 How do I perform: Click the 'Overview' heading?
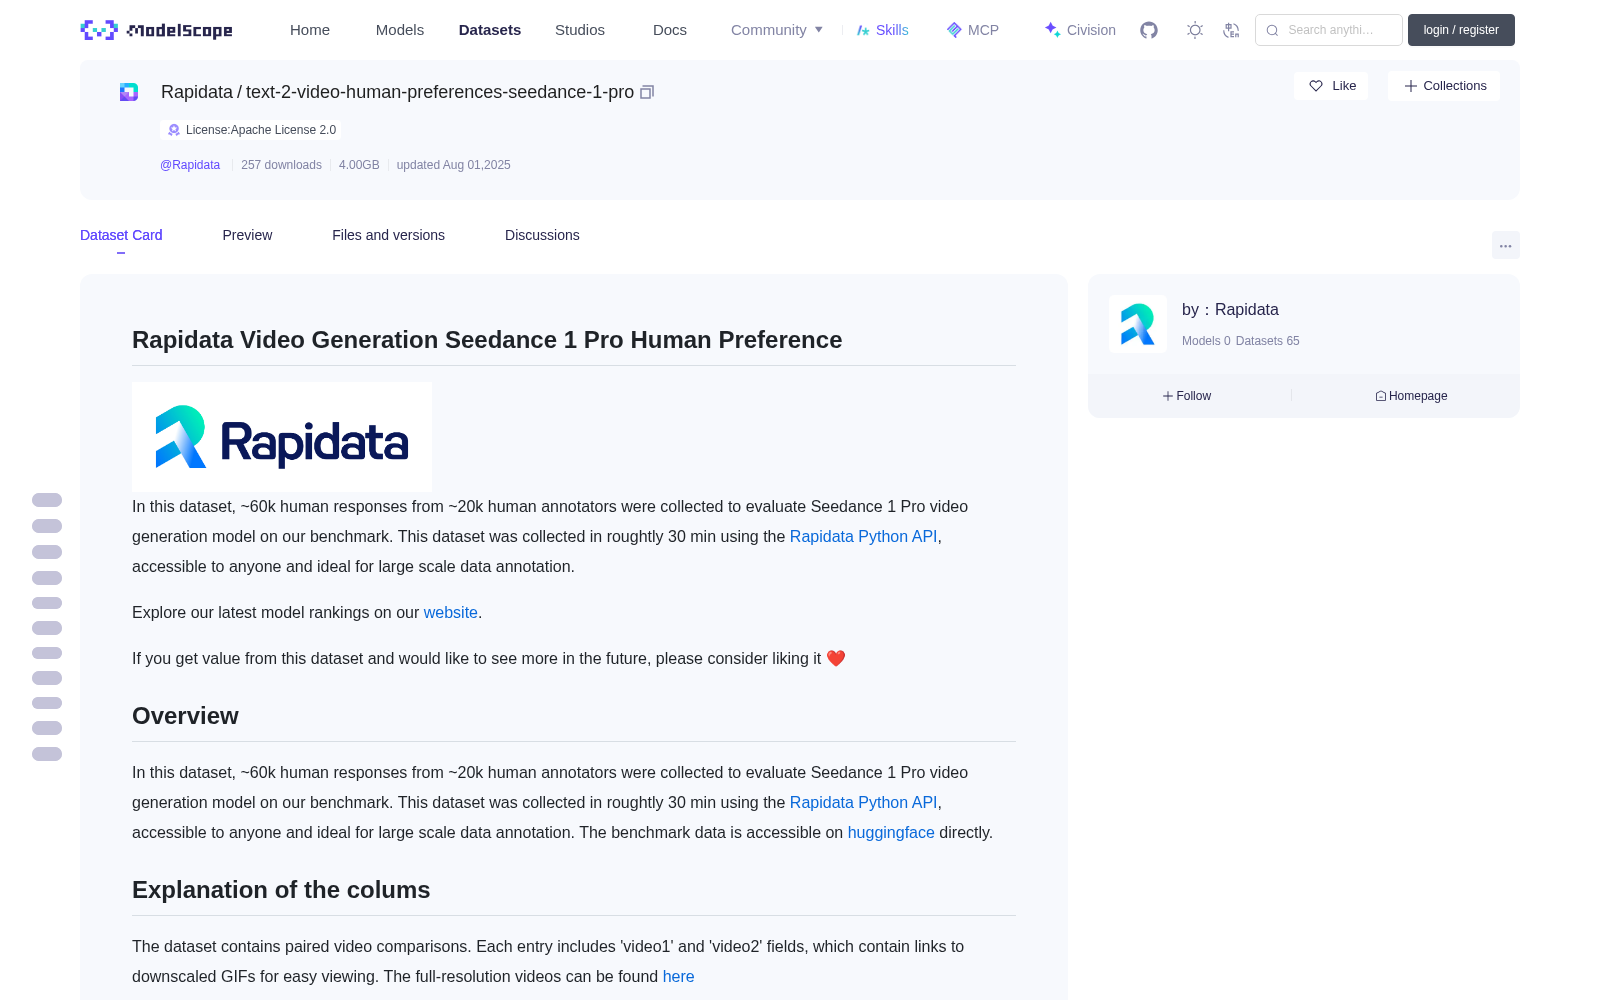(185, 716)
